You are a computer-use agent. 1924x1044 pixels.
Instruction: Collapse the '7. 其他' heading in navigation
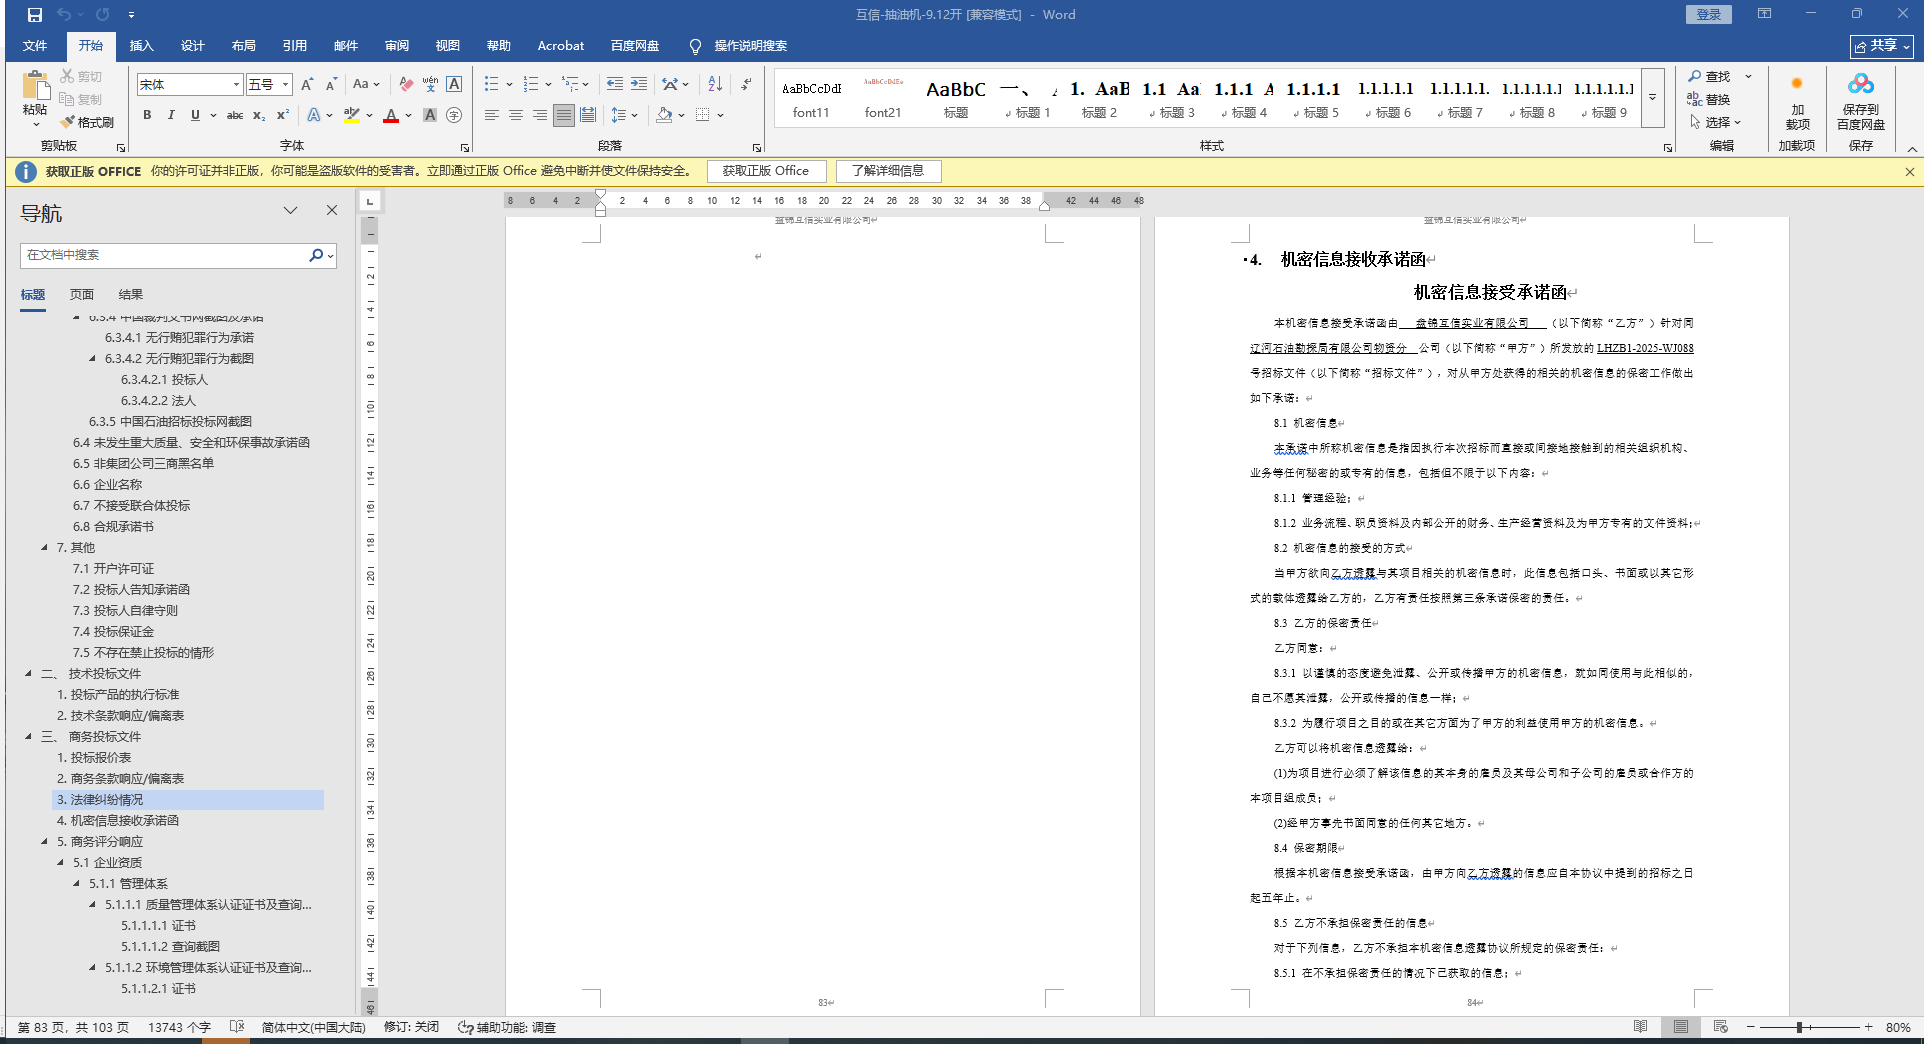(44, 548)
